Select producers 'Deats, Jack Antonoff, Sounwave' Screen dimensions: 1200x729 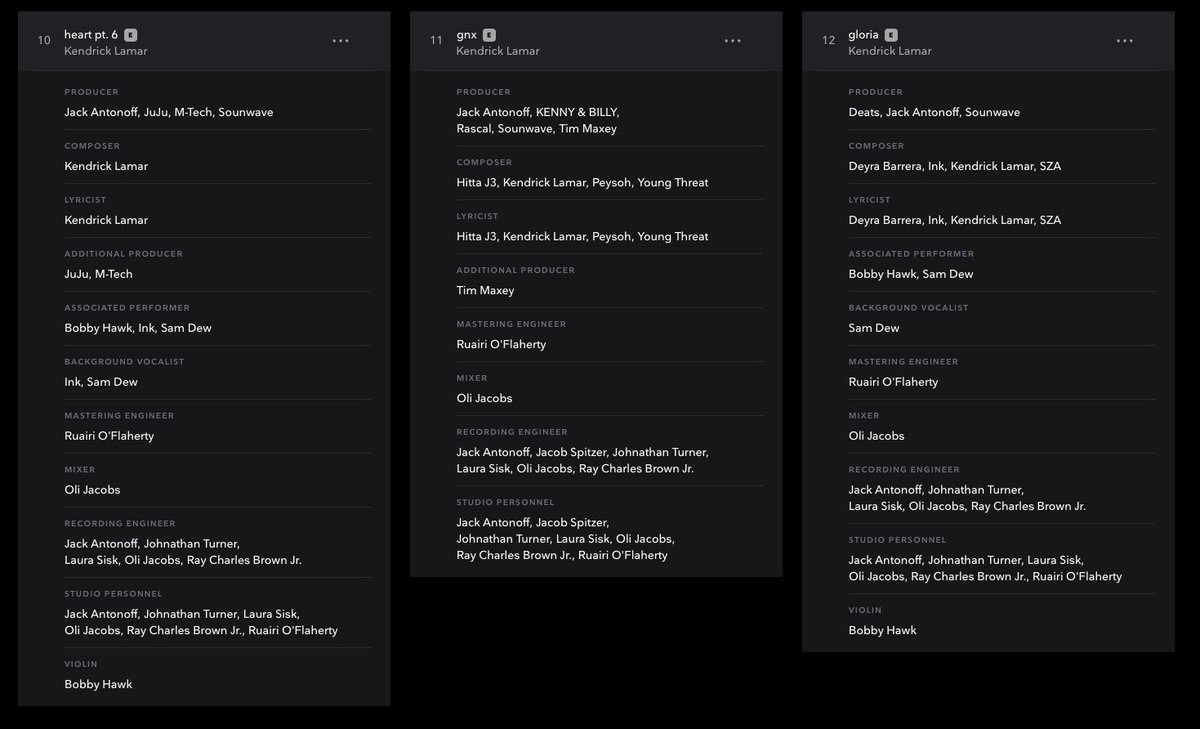934,112
